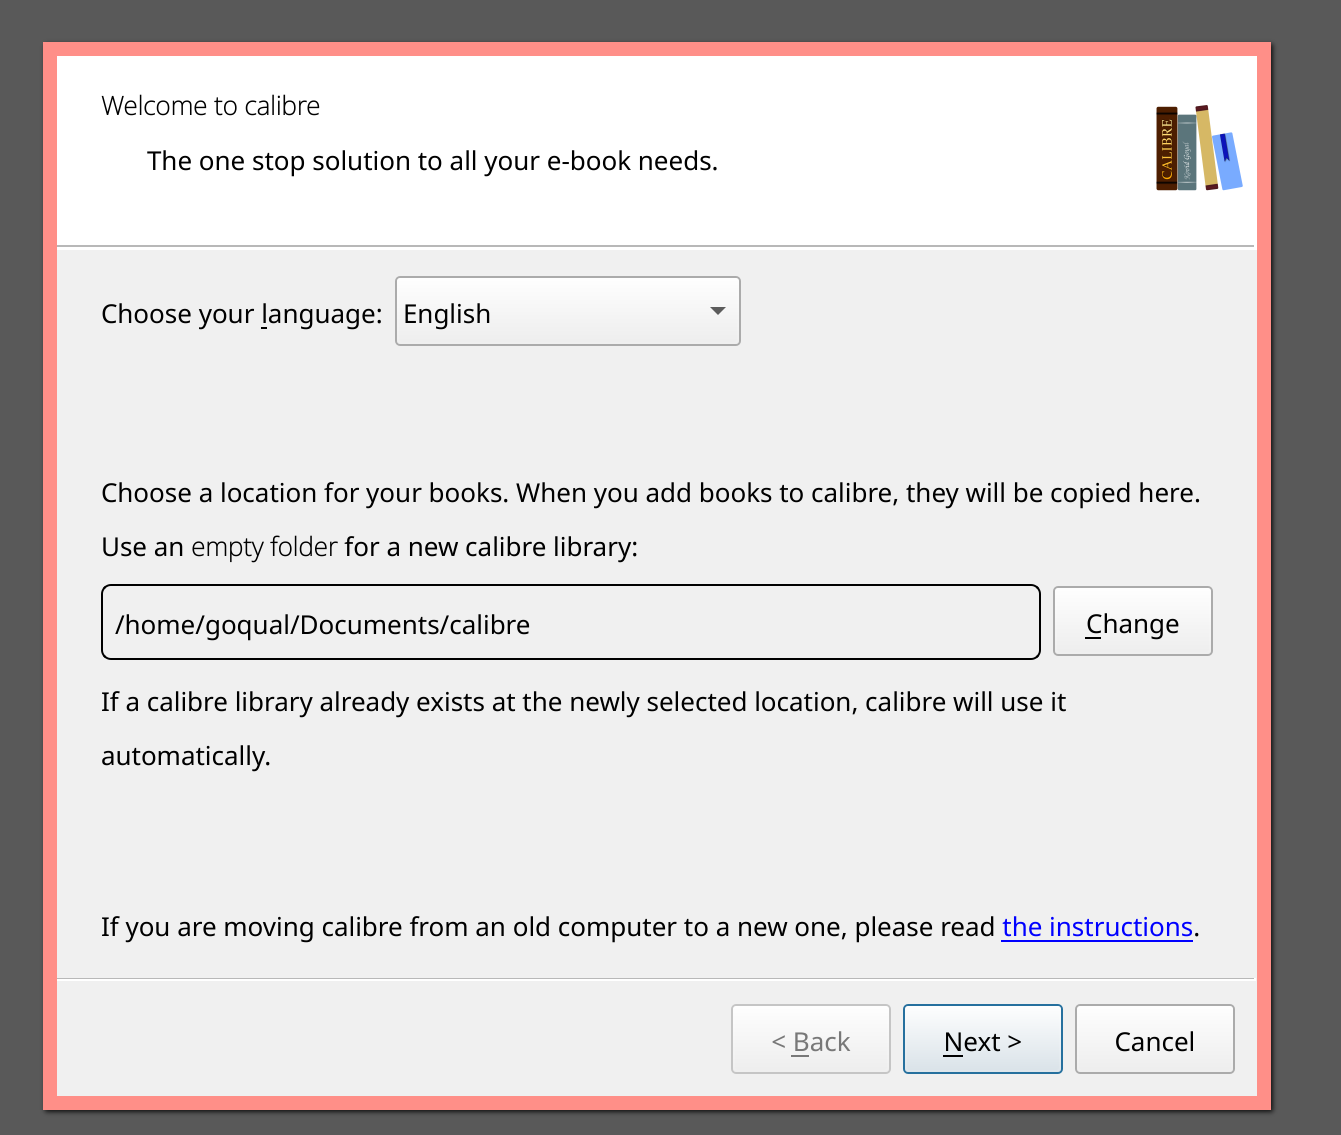Viewport: 1341px width, 1135px height.
Task: Click the Change button for library location
Action: point(1133,621)
